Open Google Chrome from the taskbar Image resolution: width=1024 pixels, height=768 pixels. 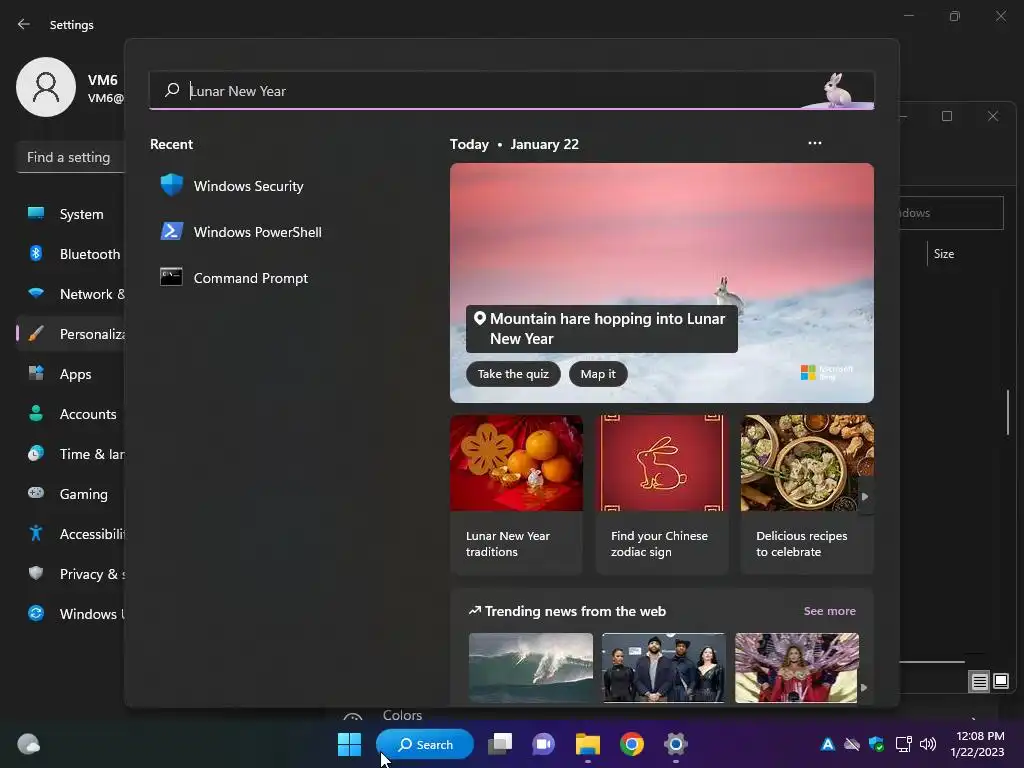click(632, 744)
